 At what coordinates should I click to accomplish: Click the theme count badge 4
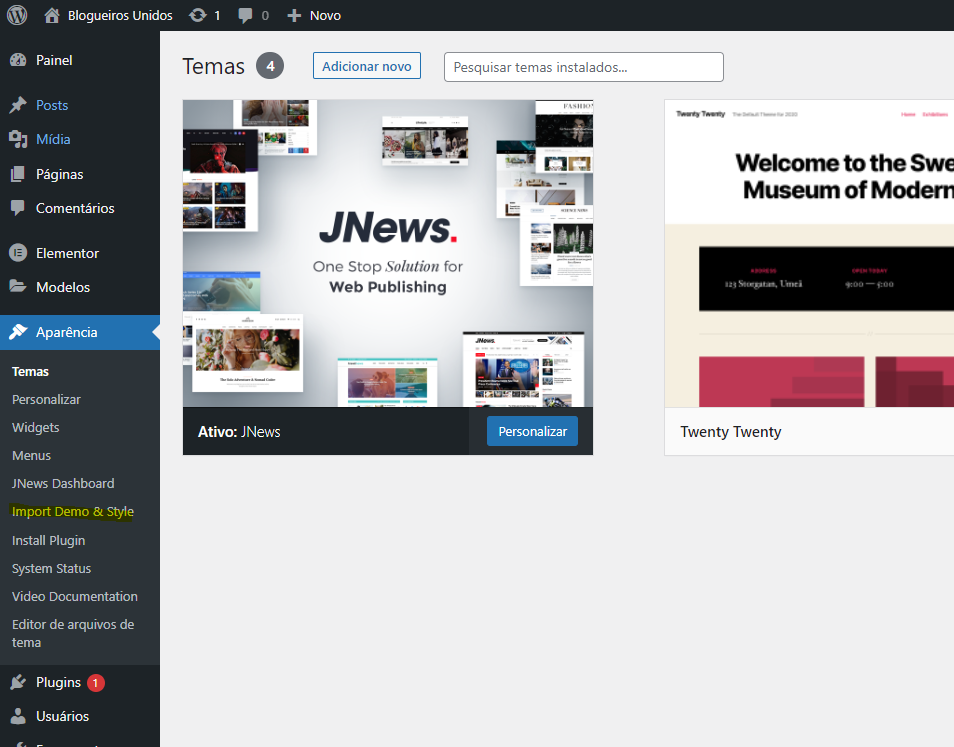pyautogui.click(x=270, y=66)
